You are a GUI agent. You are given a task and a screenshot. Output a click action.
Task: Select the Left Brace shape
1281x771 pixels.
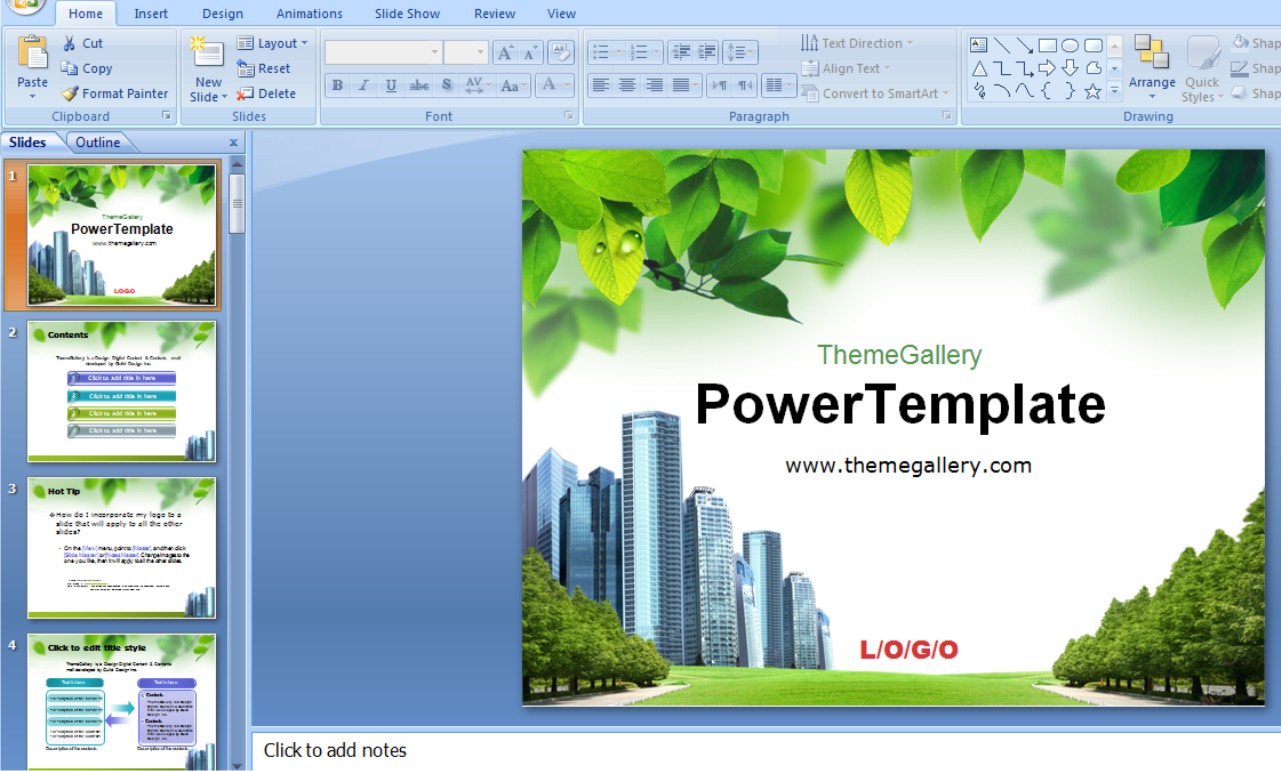[x=1048, y=91]
